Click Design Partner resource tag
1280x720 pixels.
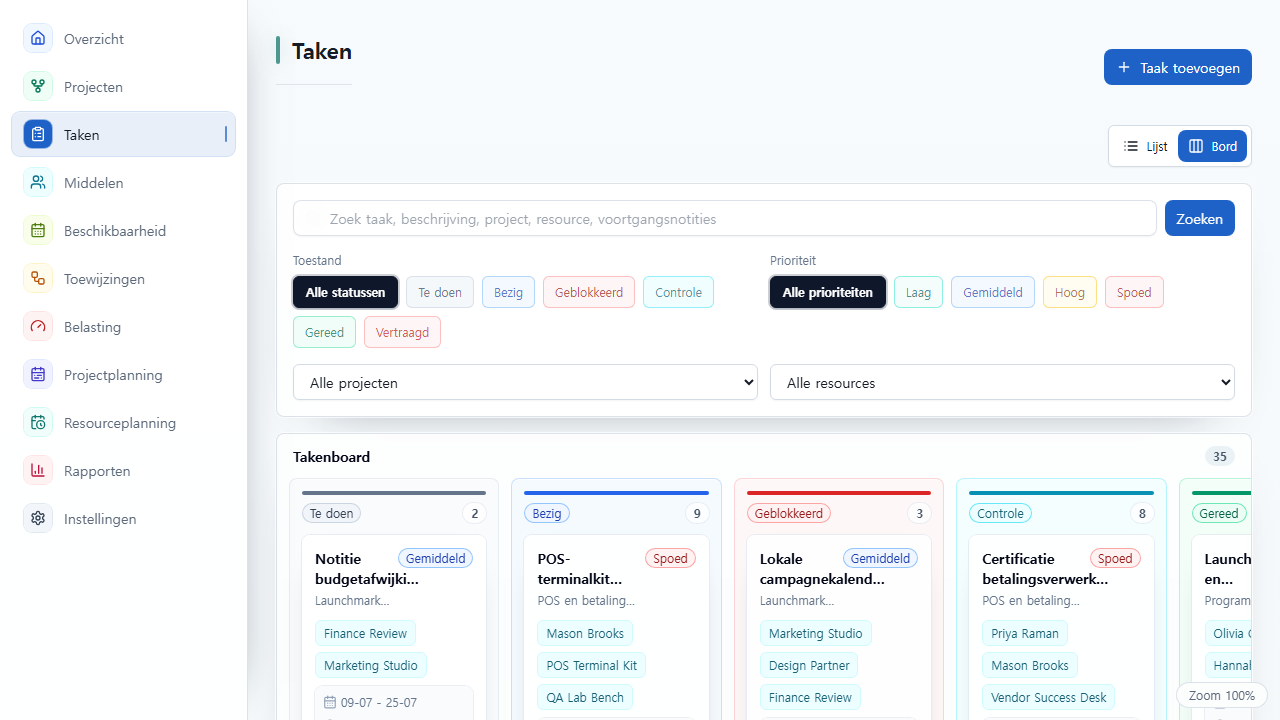pos(809,665)
